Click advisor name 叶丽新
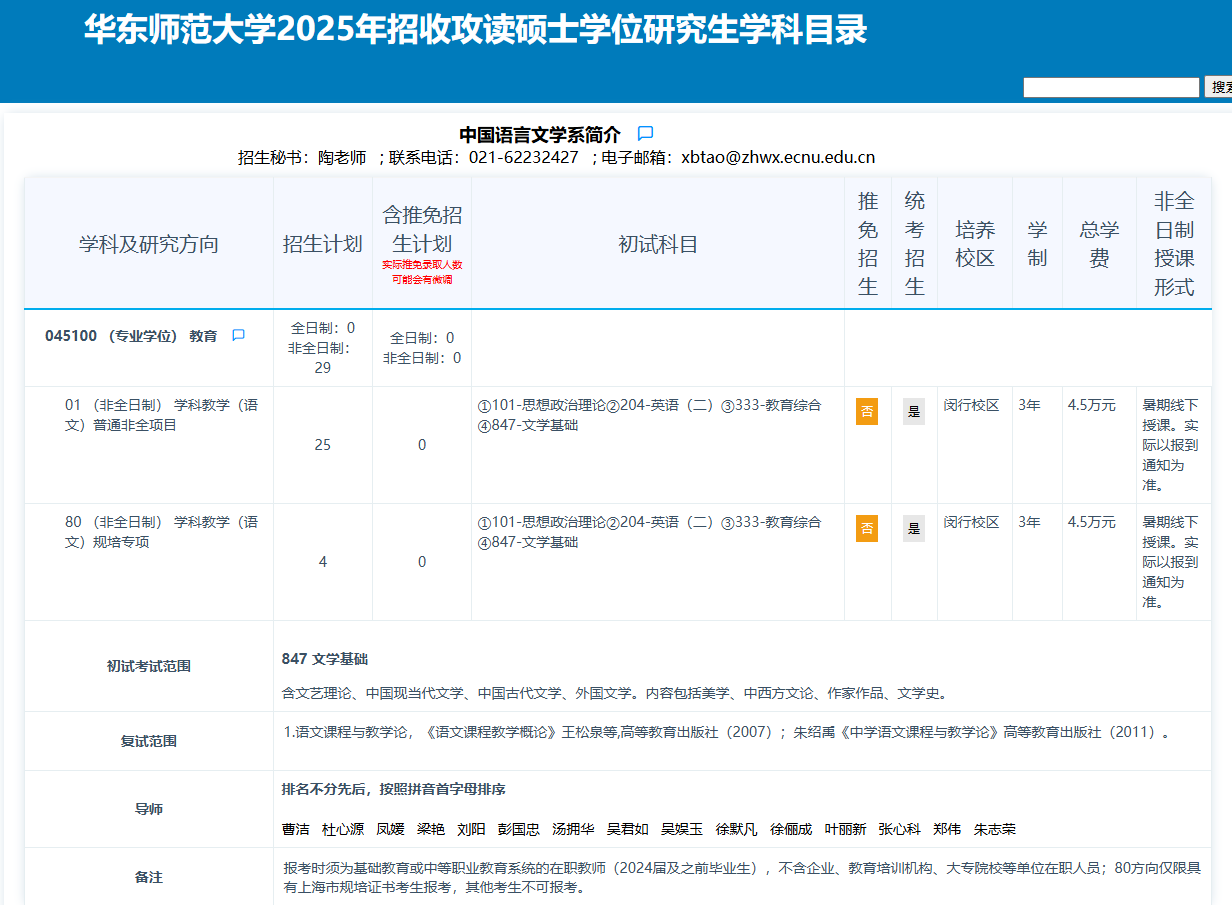This screenshot has width=1232, height=905. click(x=846, y=829)
